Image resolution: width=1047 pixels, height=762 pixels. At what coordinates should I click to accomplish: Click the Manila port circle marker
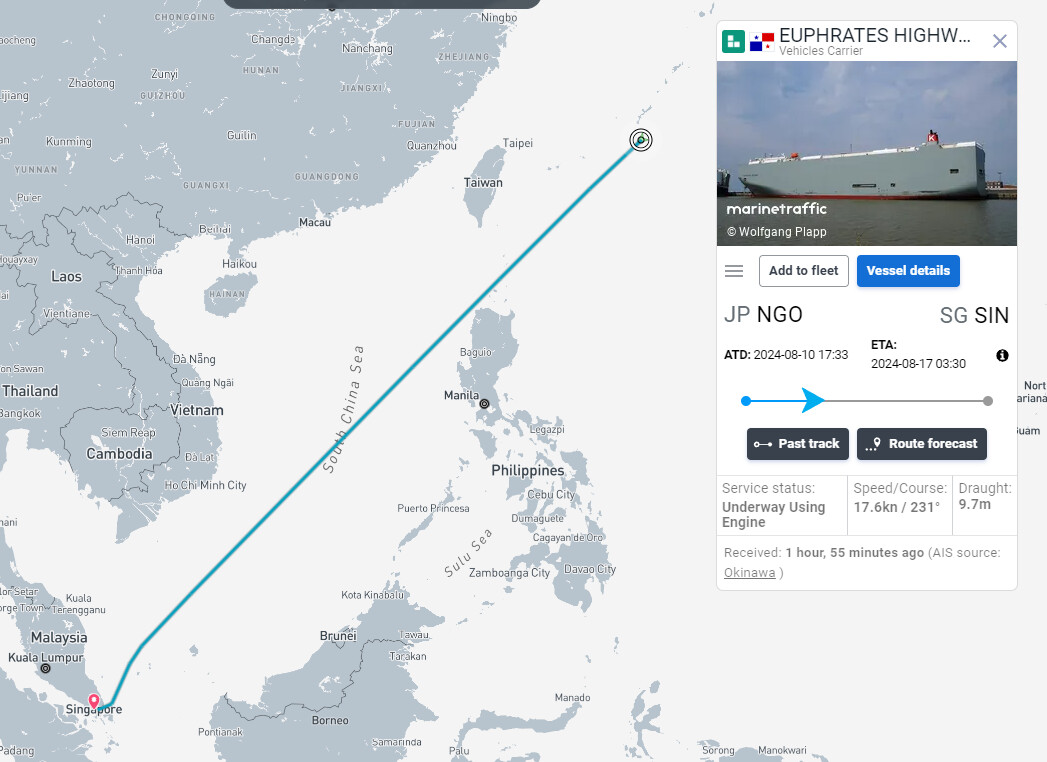pyautogui.click(x=485, y=403)
